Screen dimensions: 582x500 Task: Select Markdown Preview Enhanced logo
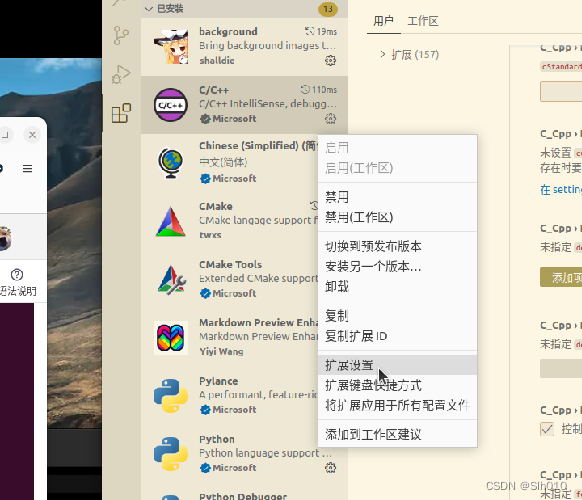[171, 338]
